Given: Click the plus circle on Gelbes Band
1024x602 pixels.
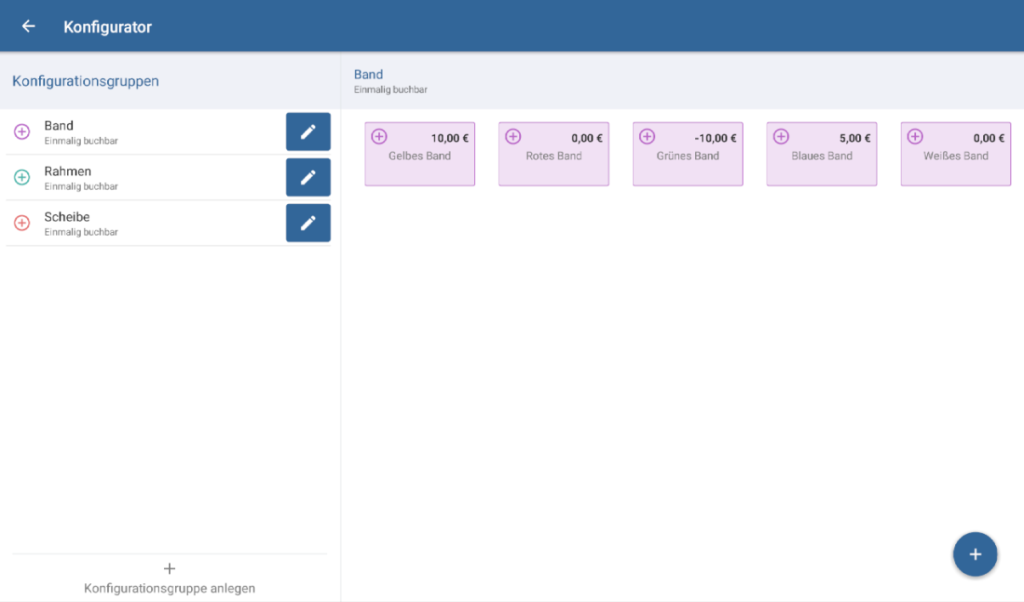Looking at the screenshot, I should [379, 137].
